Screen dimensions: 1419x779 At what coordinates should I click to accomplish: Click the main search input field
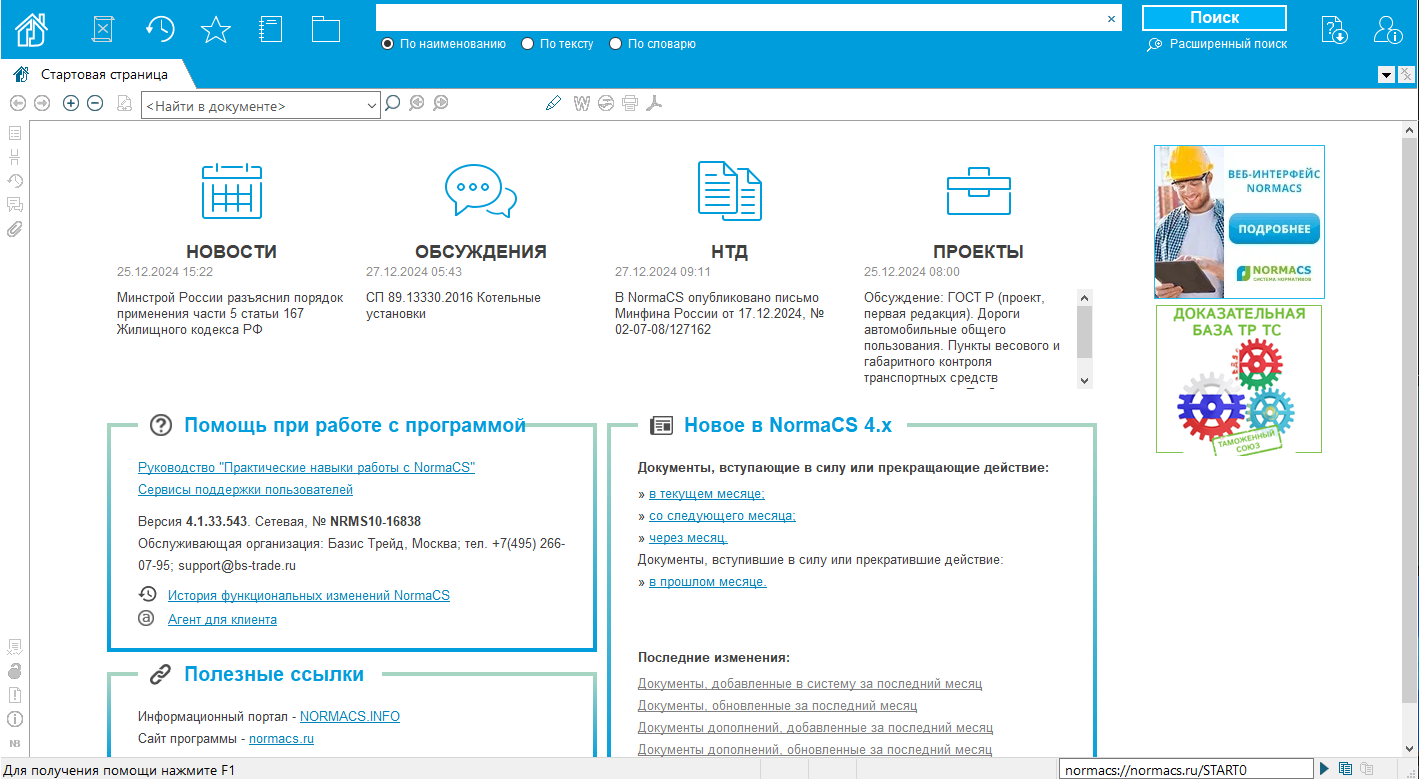(x=740, y=18)
